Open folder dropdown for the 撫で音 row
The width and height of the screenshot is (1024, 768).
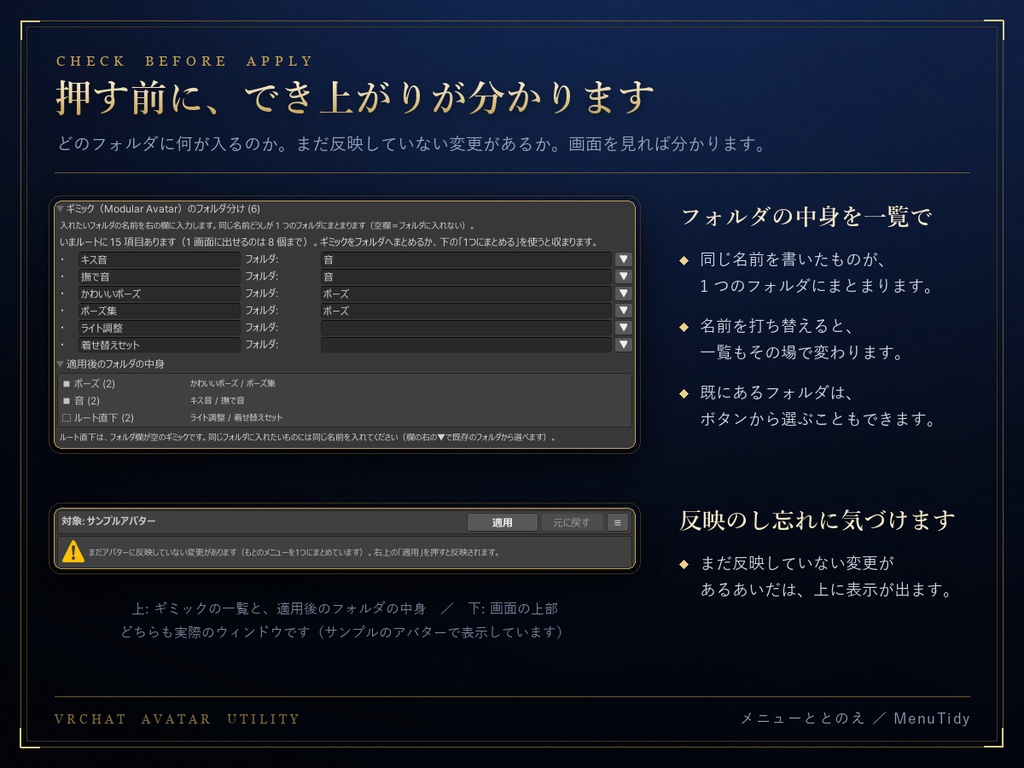click(x=623, y=276)
